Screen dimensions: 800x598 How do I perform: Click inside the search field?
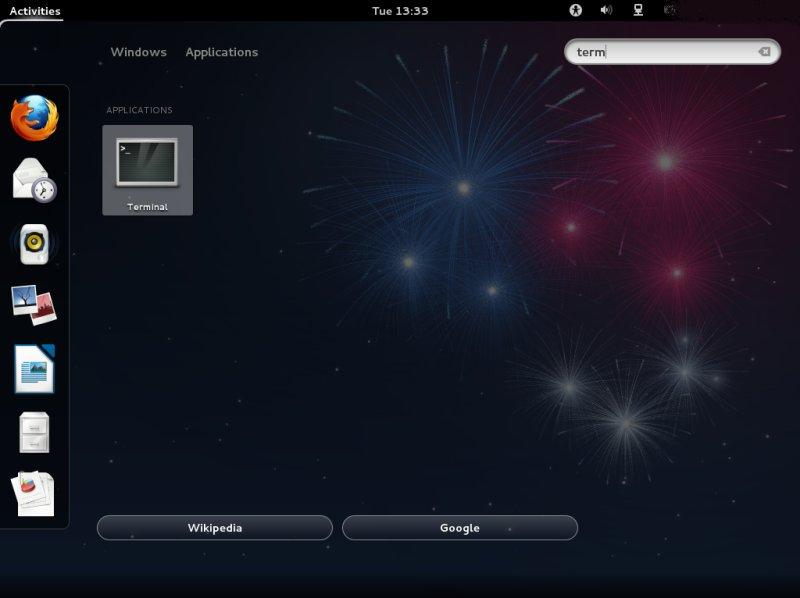tap(670, 52)
